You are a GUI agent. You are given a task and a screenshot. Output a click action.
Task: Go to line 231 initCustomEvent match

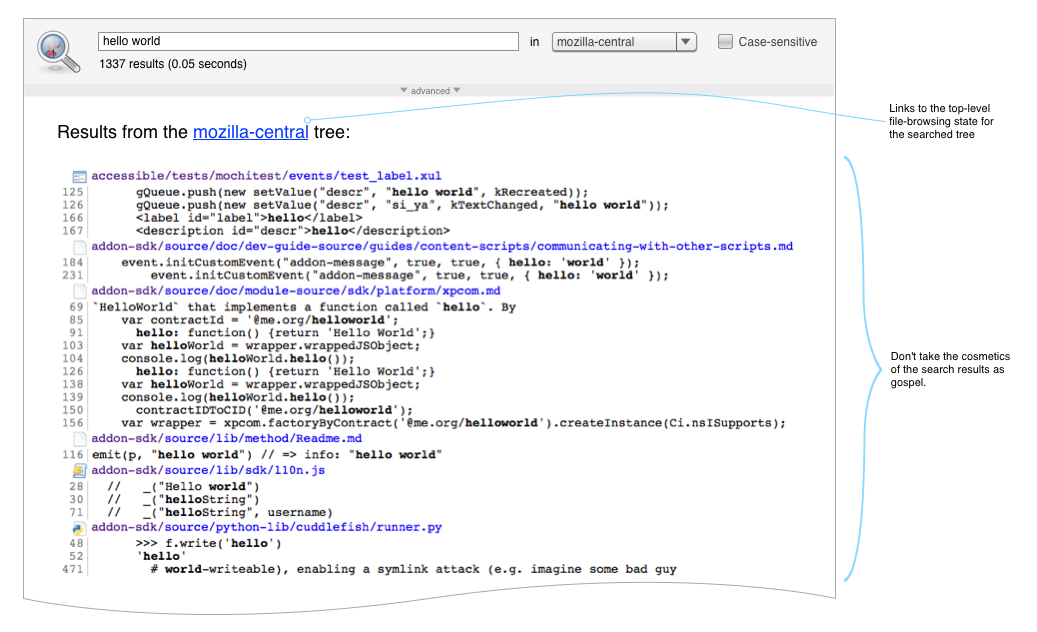73,276
